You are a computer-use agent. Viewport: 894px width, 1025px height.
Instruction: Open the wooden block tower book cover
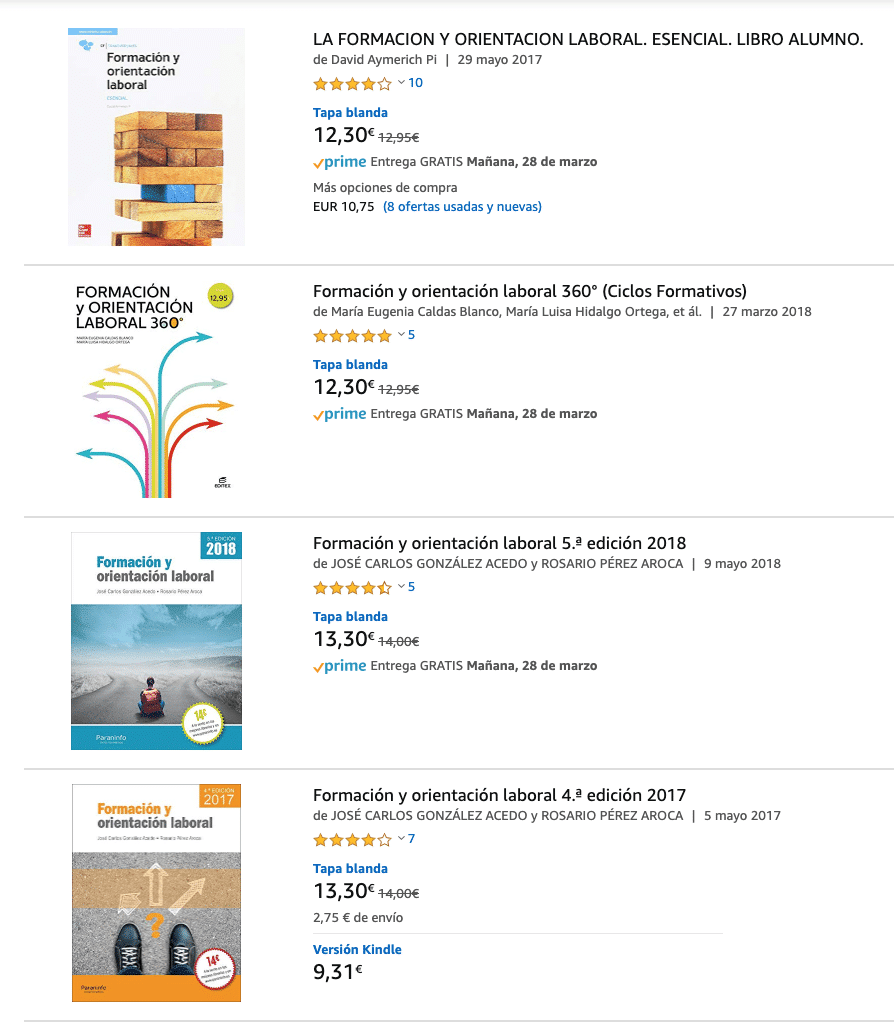[156, 137]
